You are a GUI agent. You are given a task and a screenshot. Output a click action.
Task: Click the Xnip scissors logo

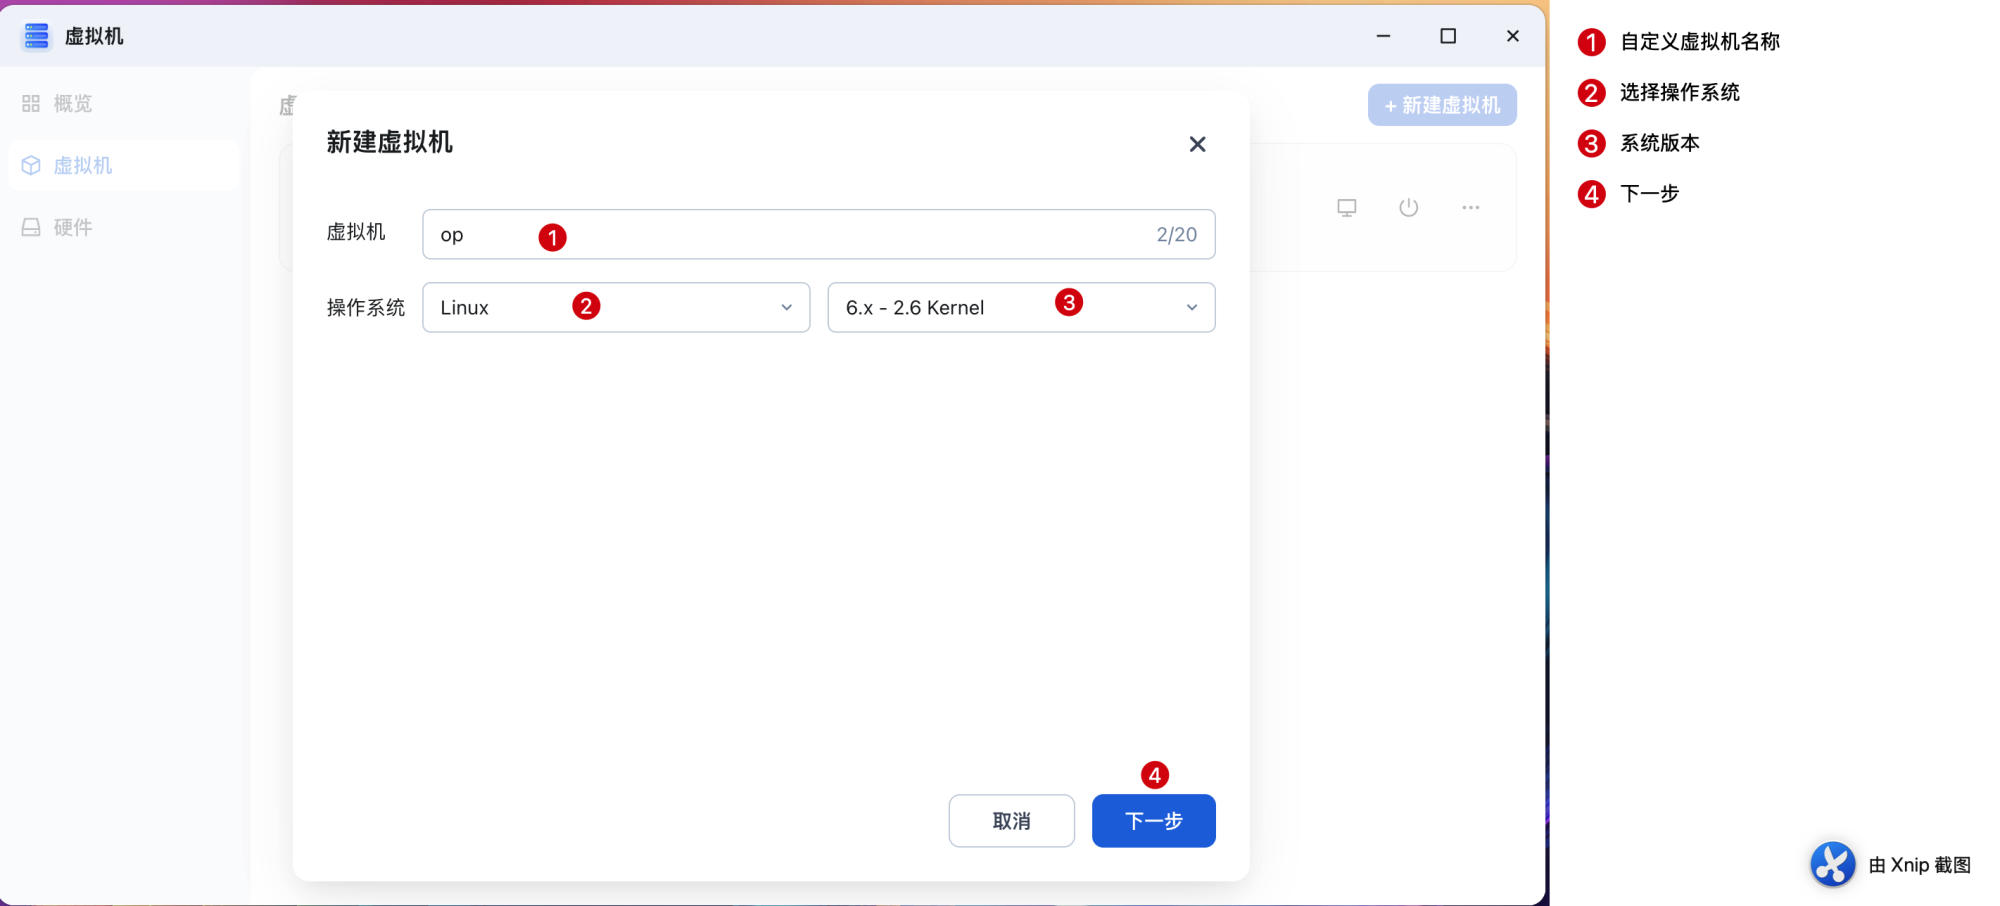1832,864
